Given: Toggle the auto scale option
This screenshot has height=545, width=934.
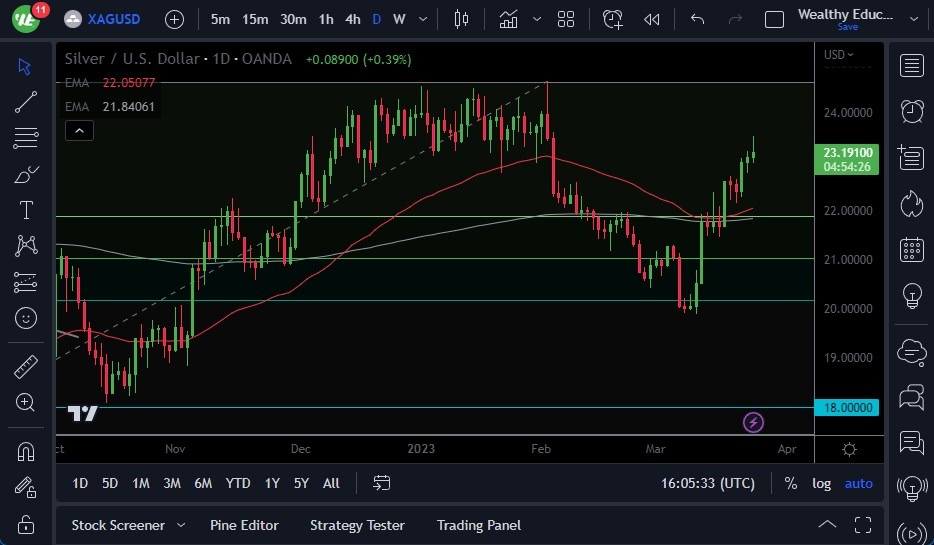Looking at the screenshot, I should [858, 483].
